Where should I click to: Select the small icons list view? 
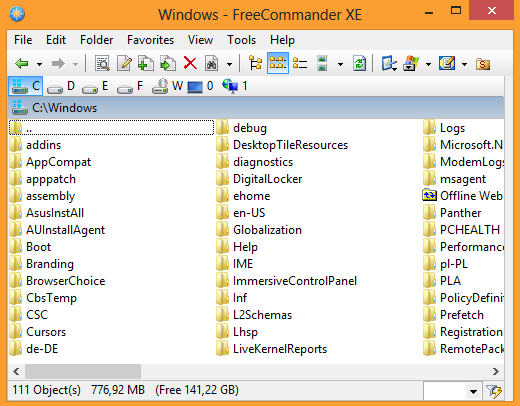click(x=278, y=63)
